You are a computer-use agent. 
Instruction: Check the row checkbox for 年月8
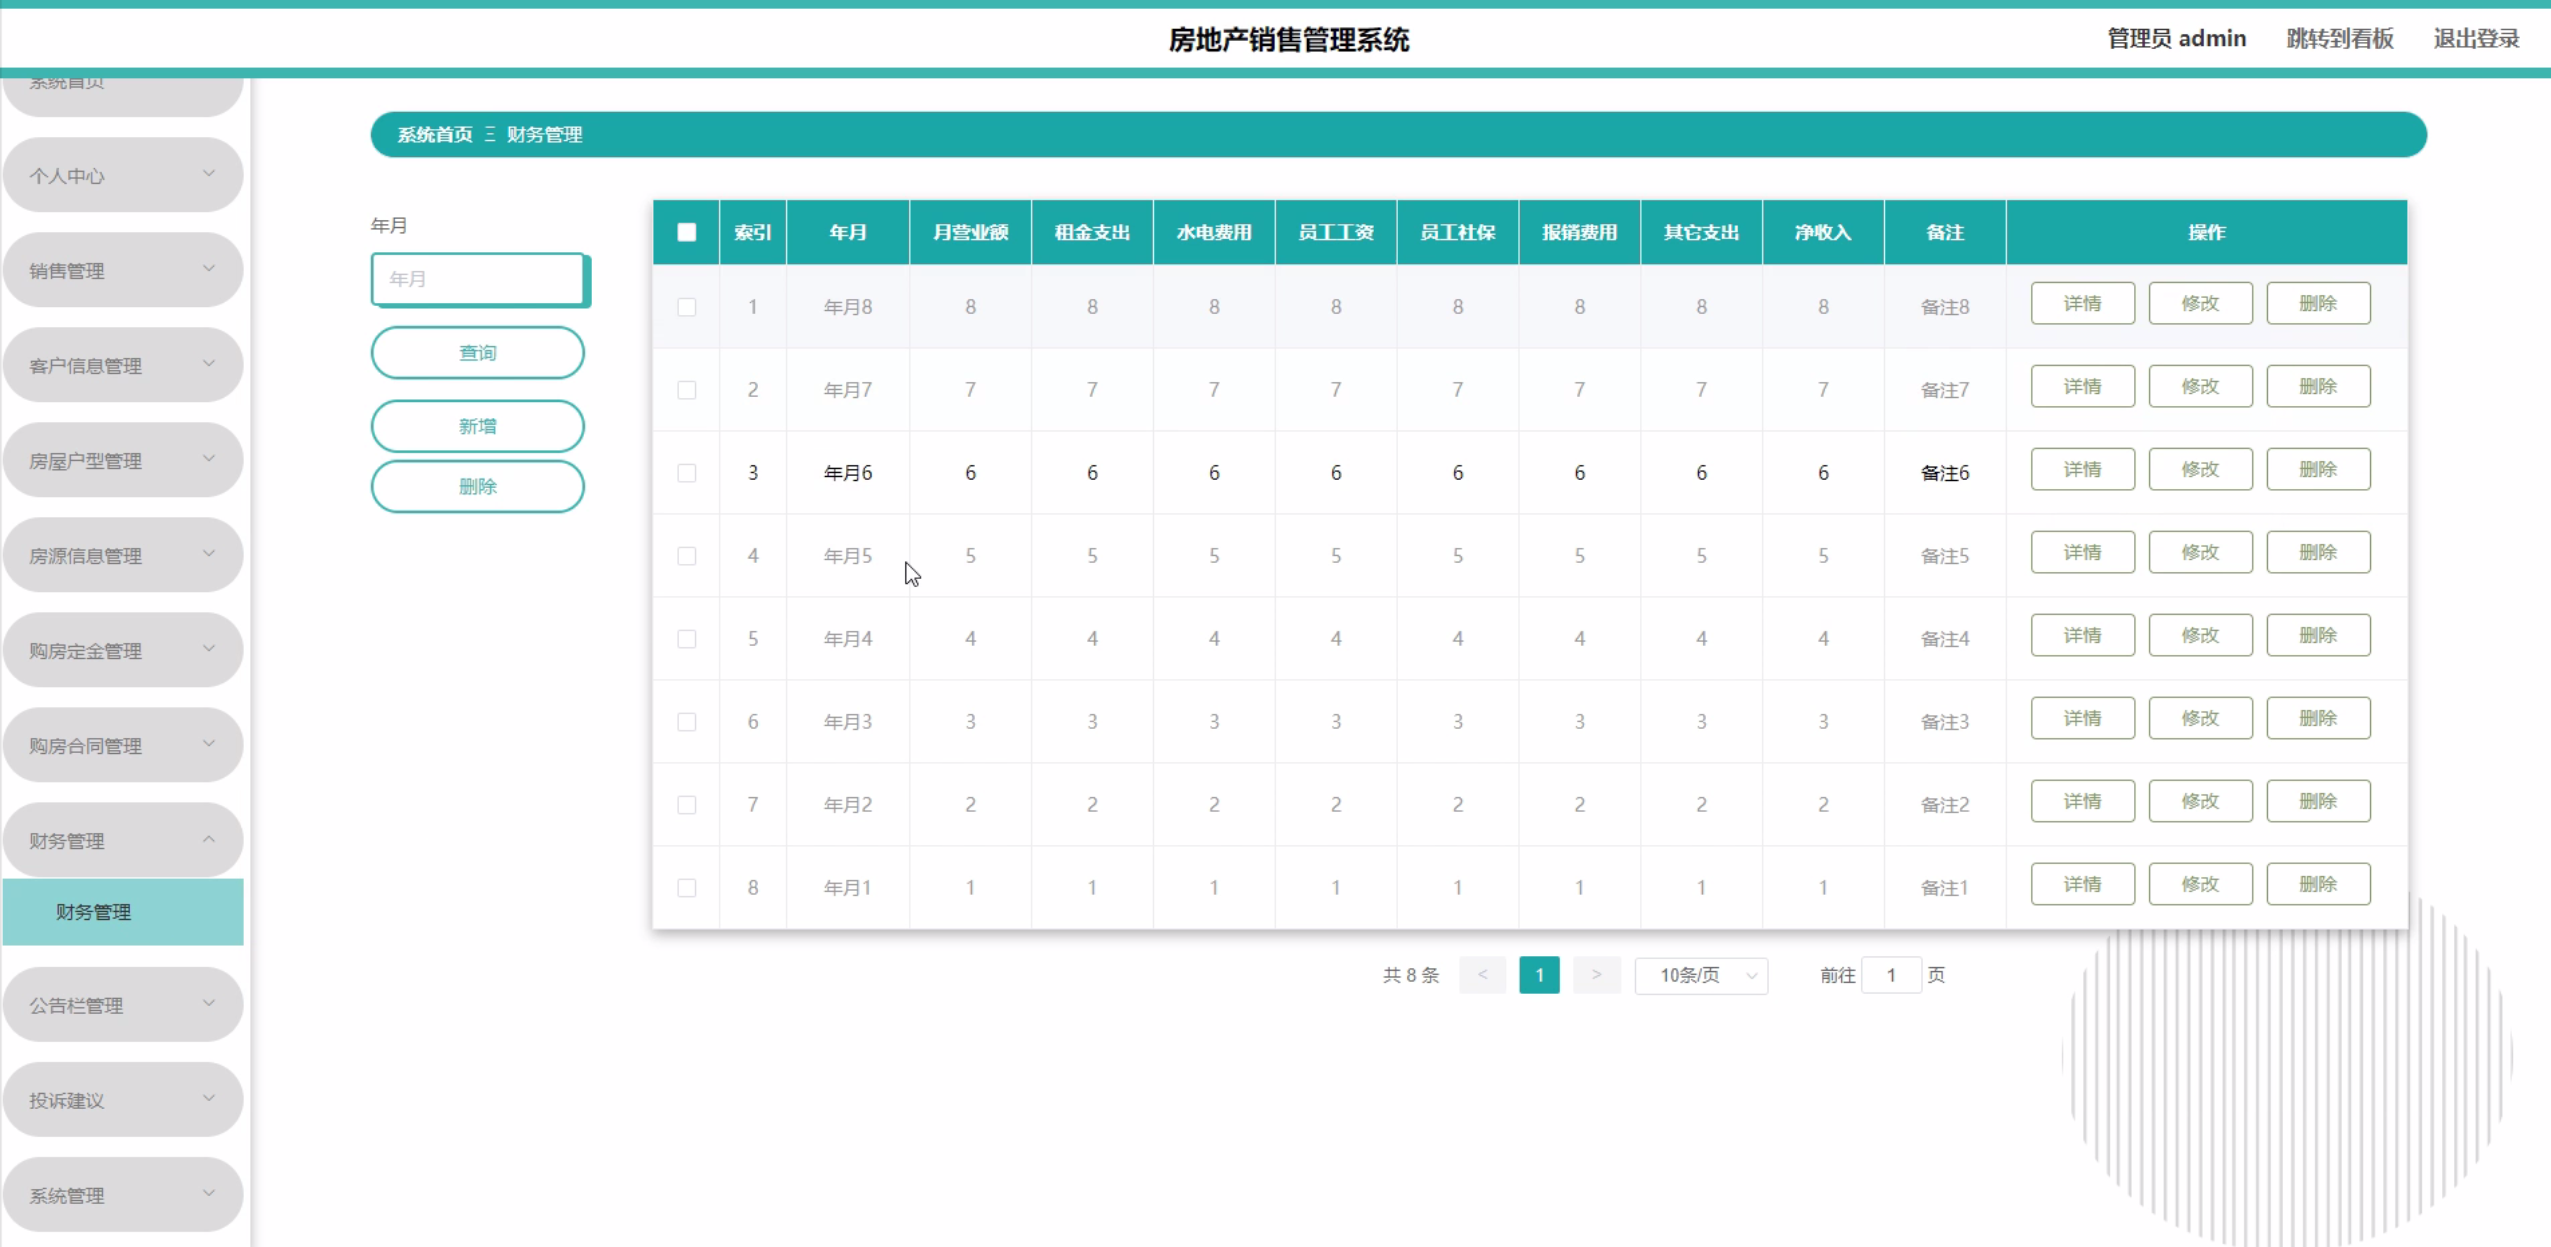686,307
